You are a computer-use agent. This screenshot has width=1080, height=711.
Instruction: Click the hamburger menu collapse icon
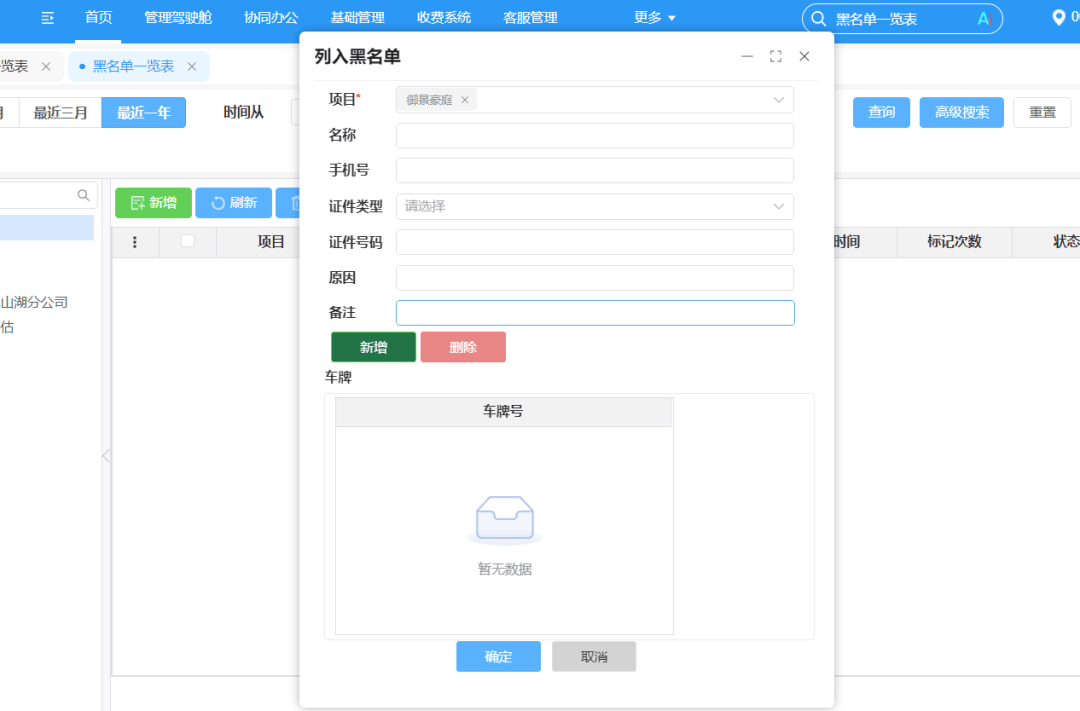point(48,18)
